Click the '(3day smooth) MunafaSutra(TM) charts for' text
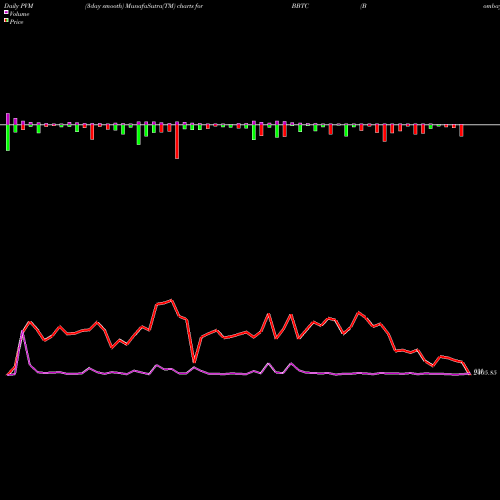This screenshot has height=500, width=500. [144, 6]
